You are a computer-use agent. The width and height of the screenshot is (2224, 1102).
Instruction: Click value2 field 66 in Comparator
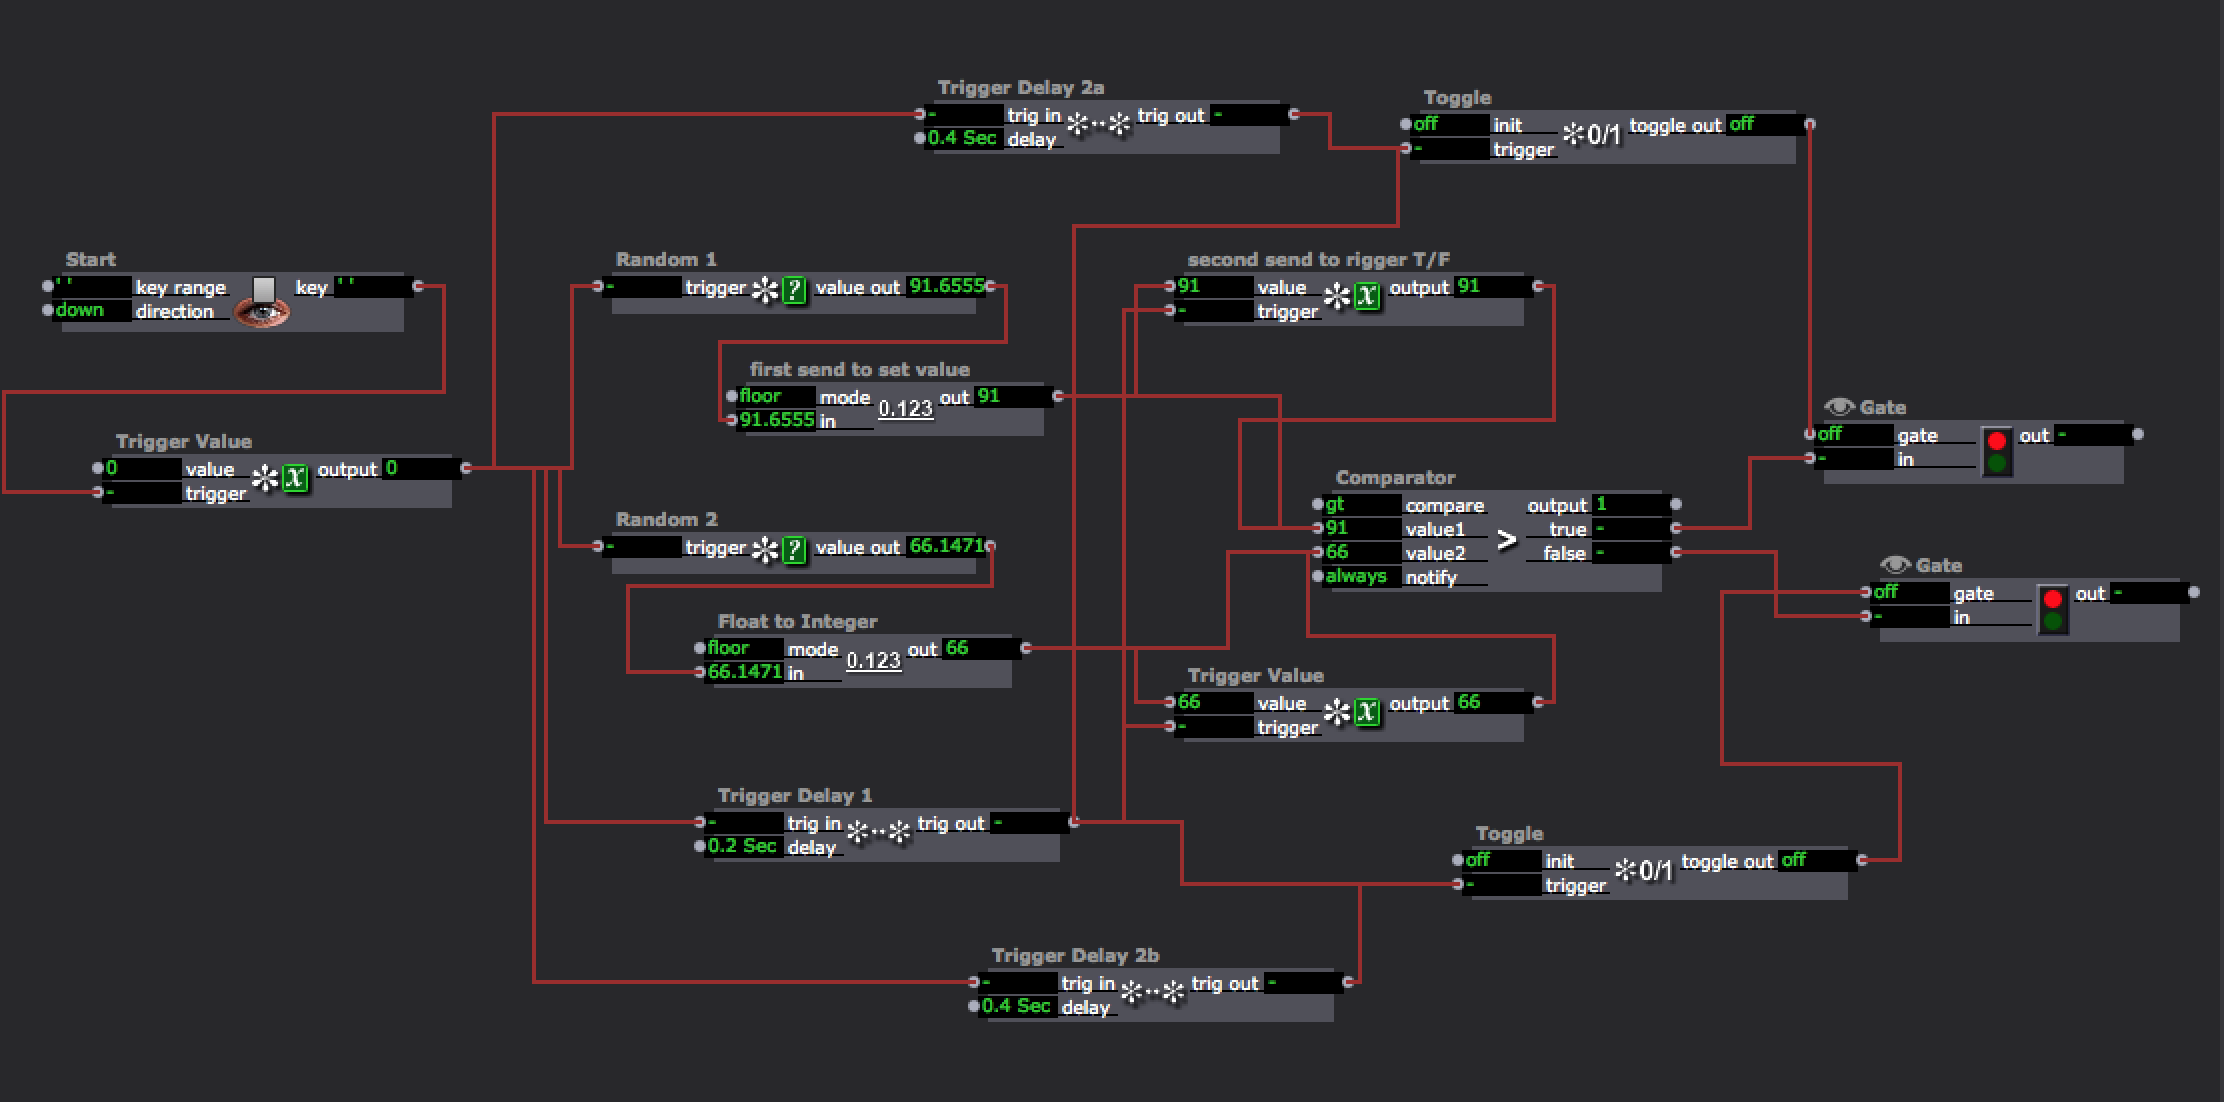(1362, 553)
